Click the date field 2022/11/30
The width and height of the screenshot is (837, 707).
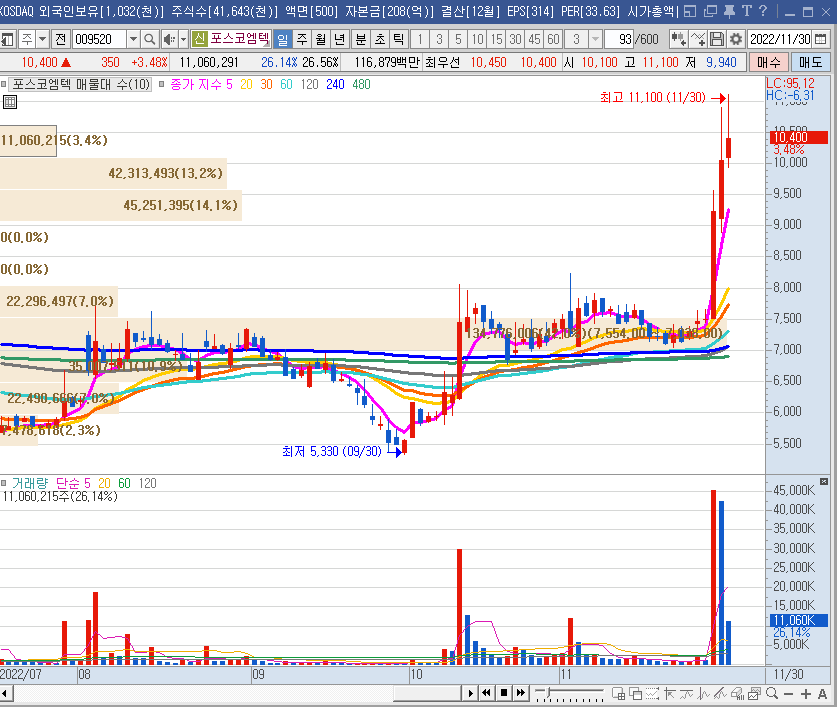pos(780,39)
